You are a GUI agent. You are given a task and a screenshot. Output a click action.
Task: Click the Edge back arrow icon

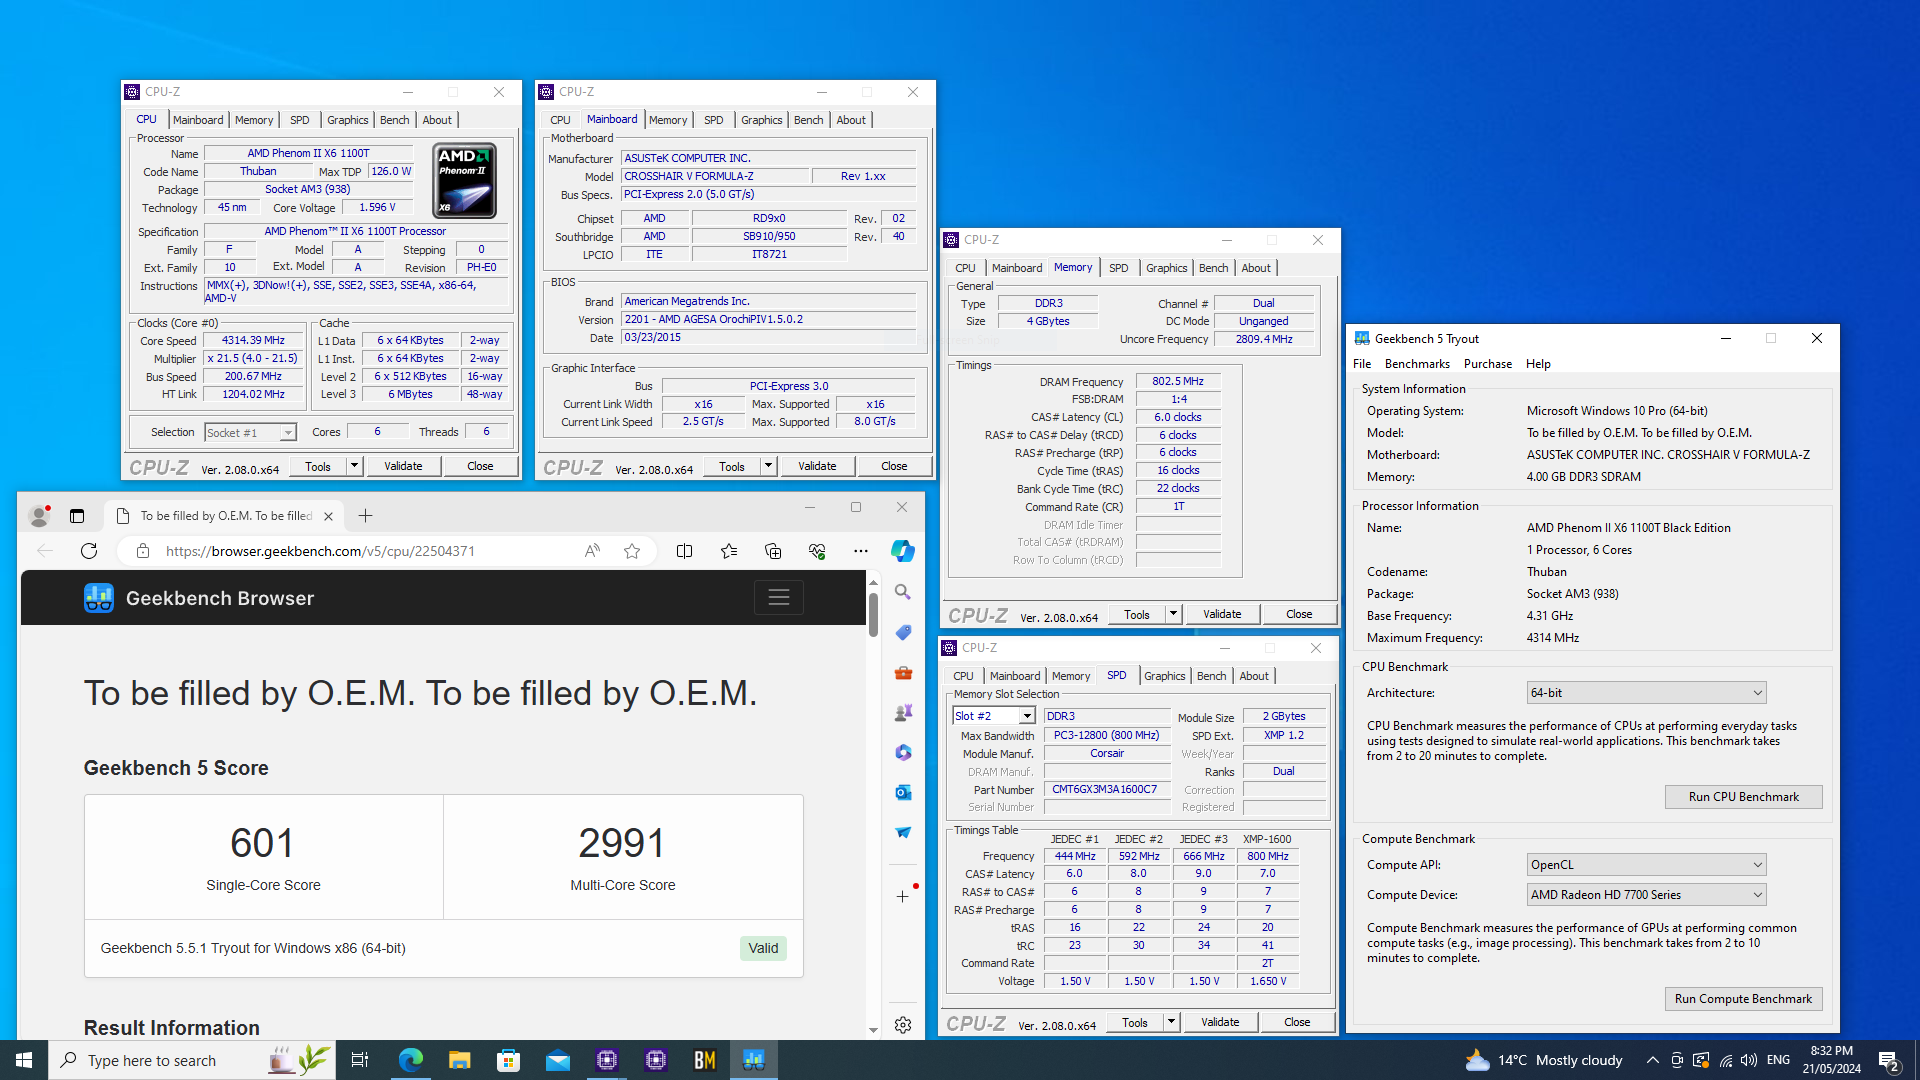(x=45, y=551)
